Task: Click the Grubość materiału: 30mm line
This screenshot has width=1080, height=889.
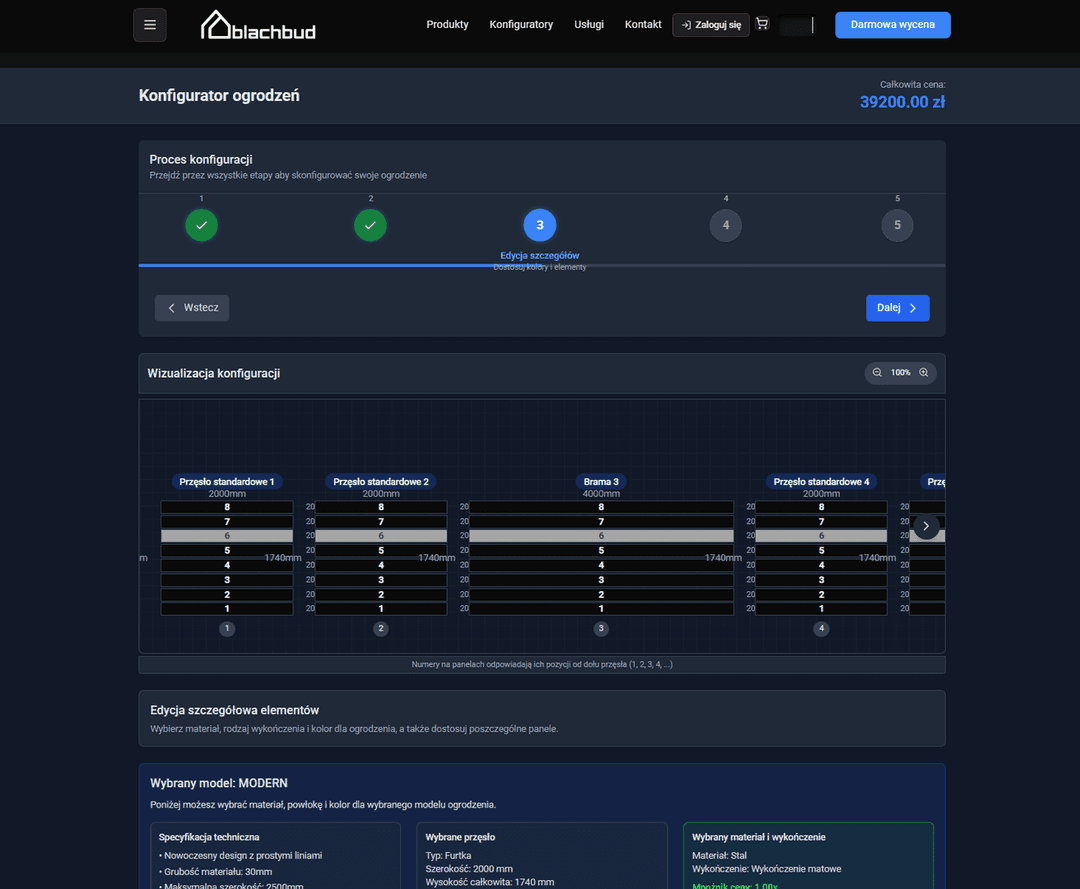Action: coord(216,871)
